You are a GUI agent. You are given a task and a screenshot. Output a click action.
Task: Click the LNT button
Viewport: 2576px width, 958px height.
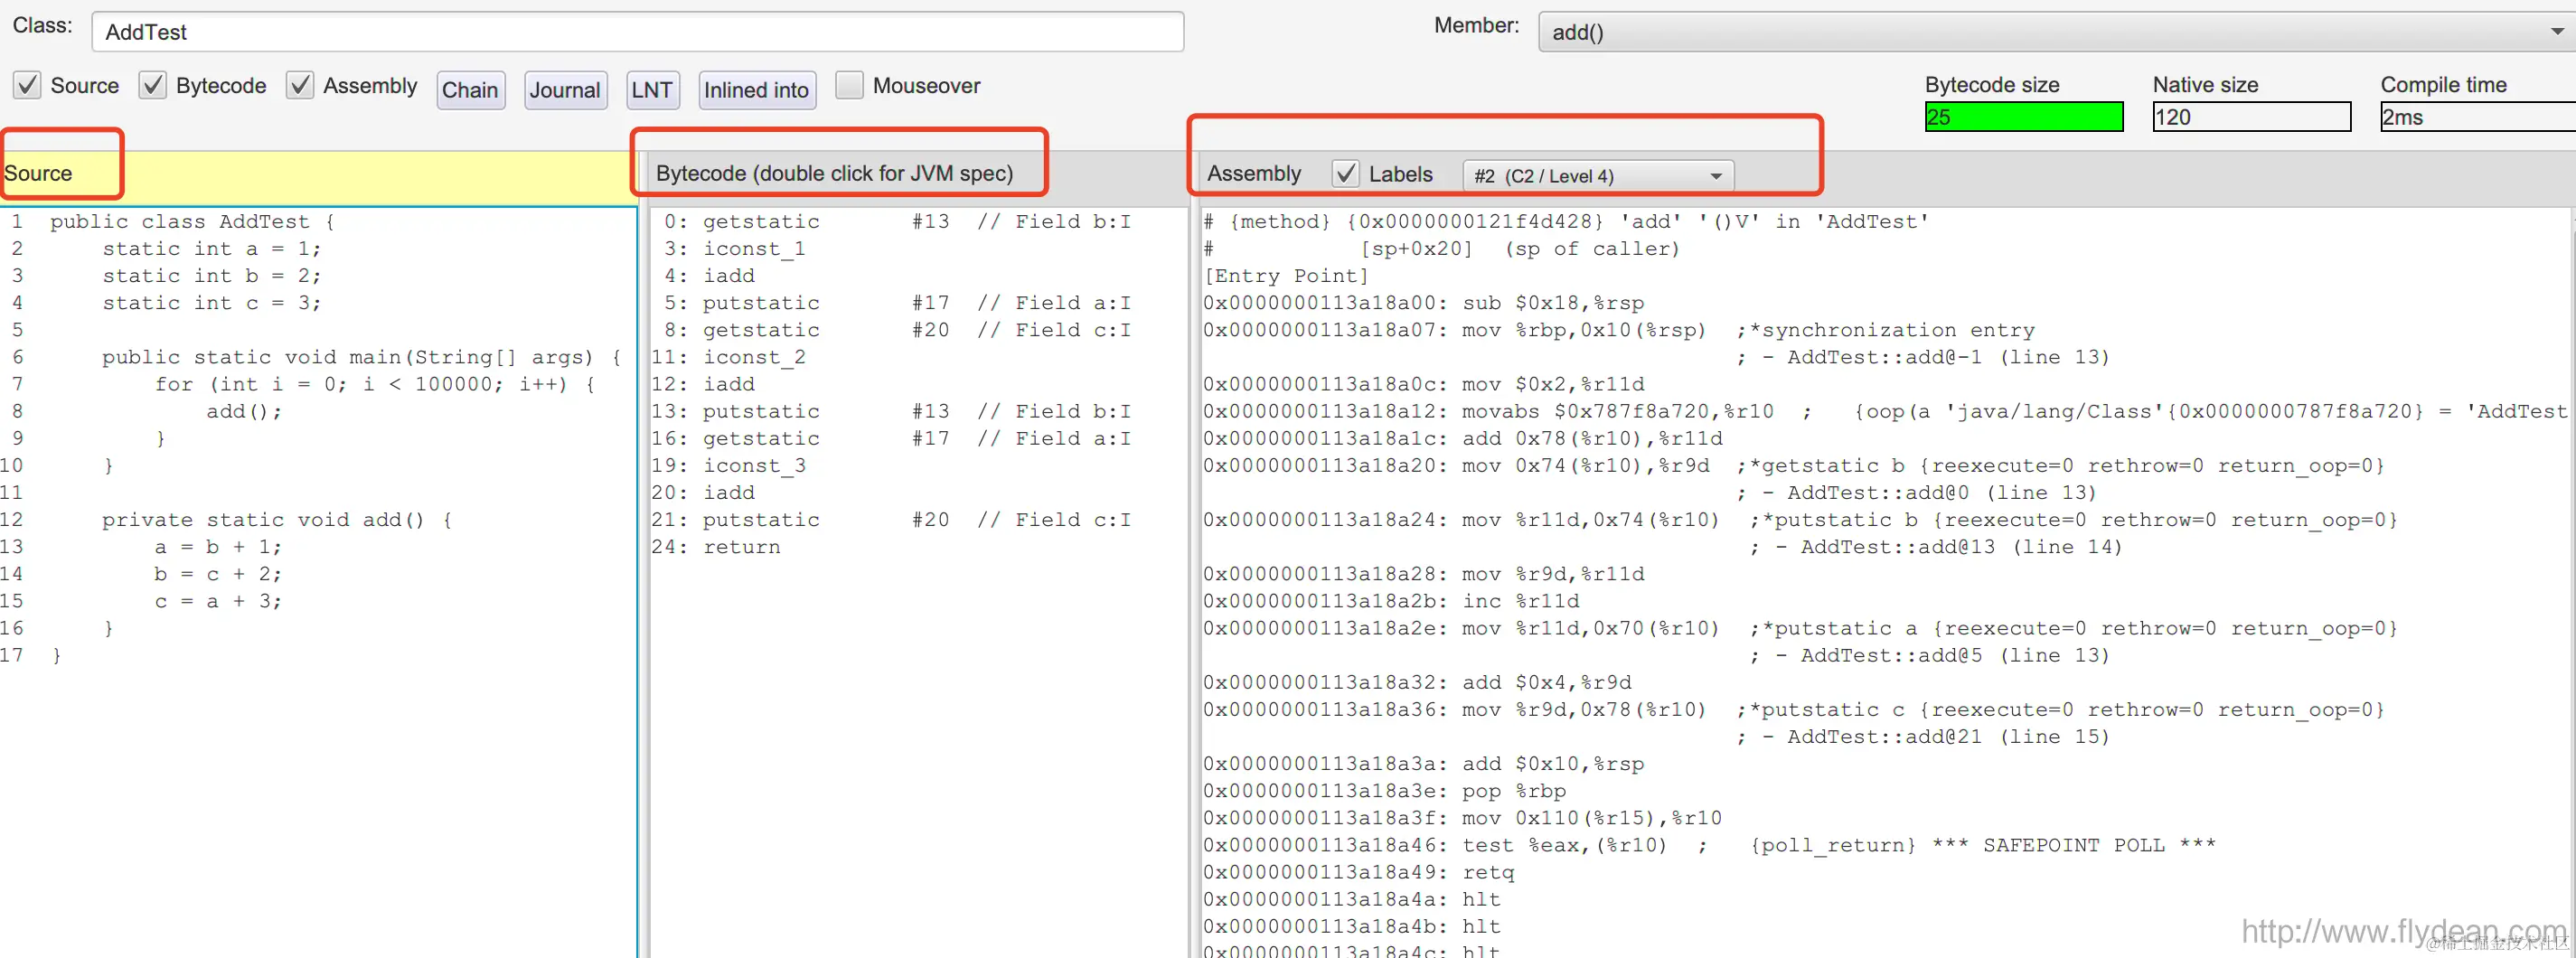(x=652, y=90)
